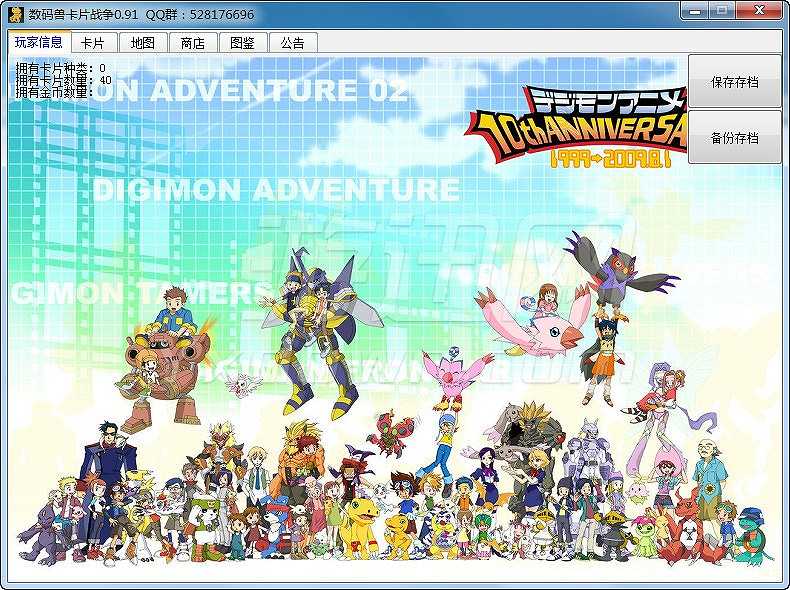Click the 备份存档 button
Viewport: 790px width, 590px height.
click(x=735, y=138)
